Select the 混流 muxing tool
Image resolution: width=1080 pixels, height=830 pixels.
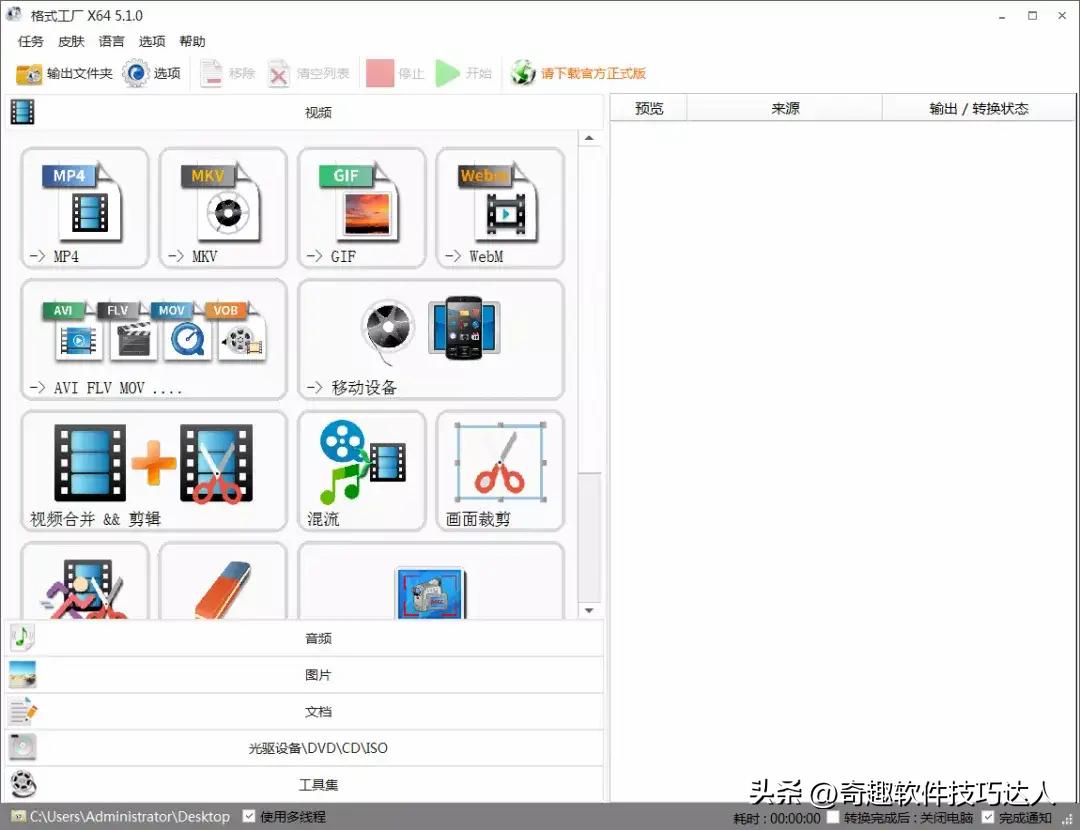[361, 470]
